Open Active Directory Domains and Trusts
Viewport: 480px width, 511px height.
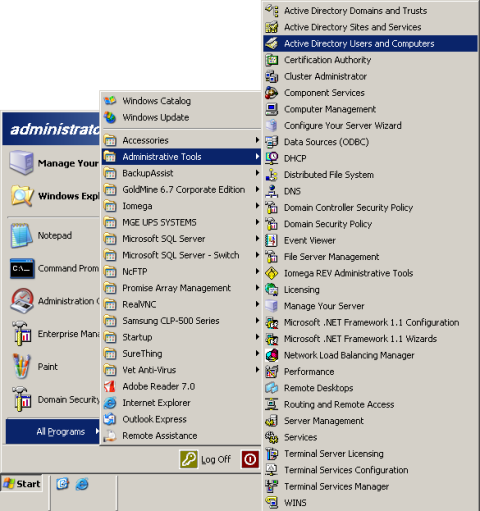370,11
